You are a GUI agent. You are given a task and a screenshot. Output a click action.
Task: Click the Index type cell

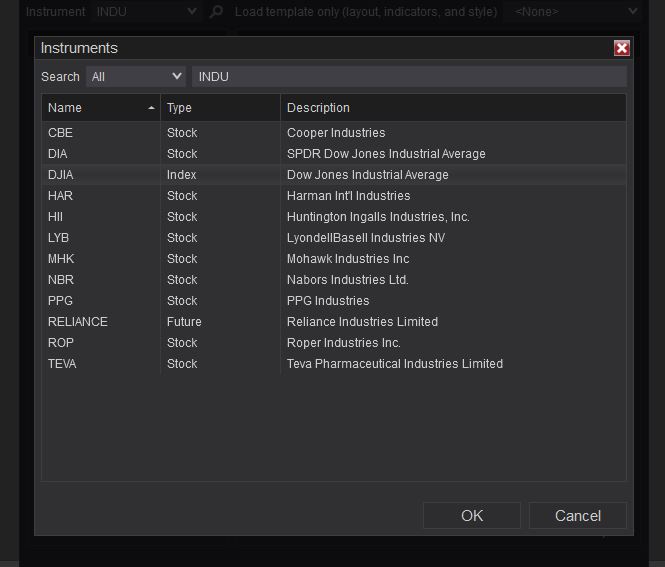coord(182,175)
